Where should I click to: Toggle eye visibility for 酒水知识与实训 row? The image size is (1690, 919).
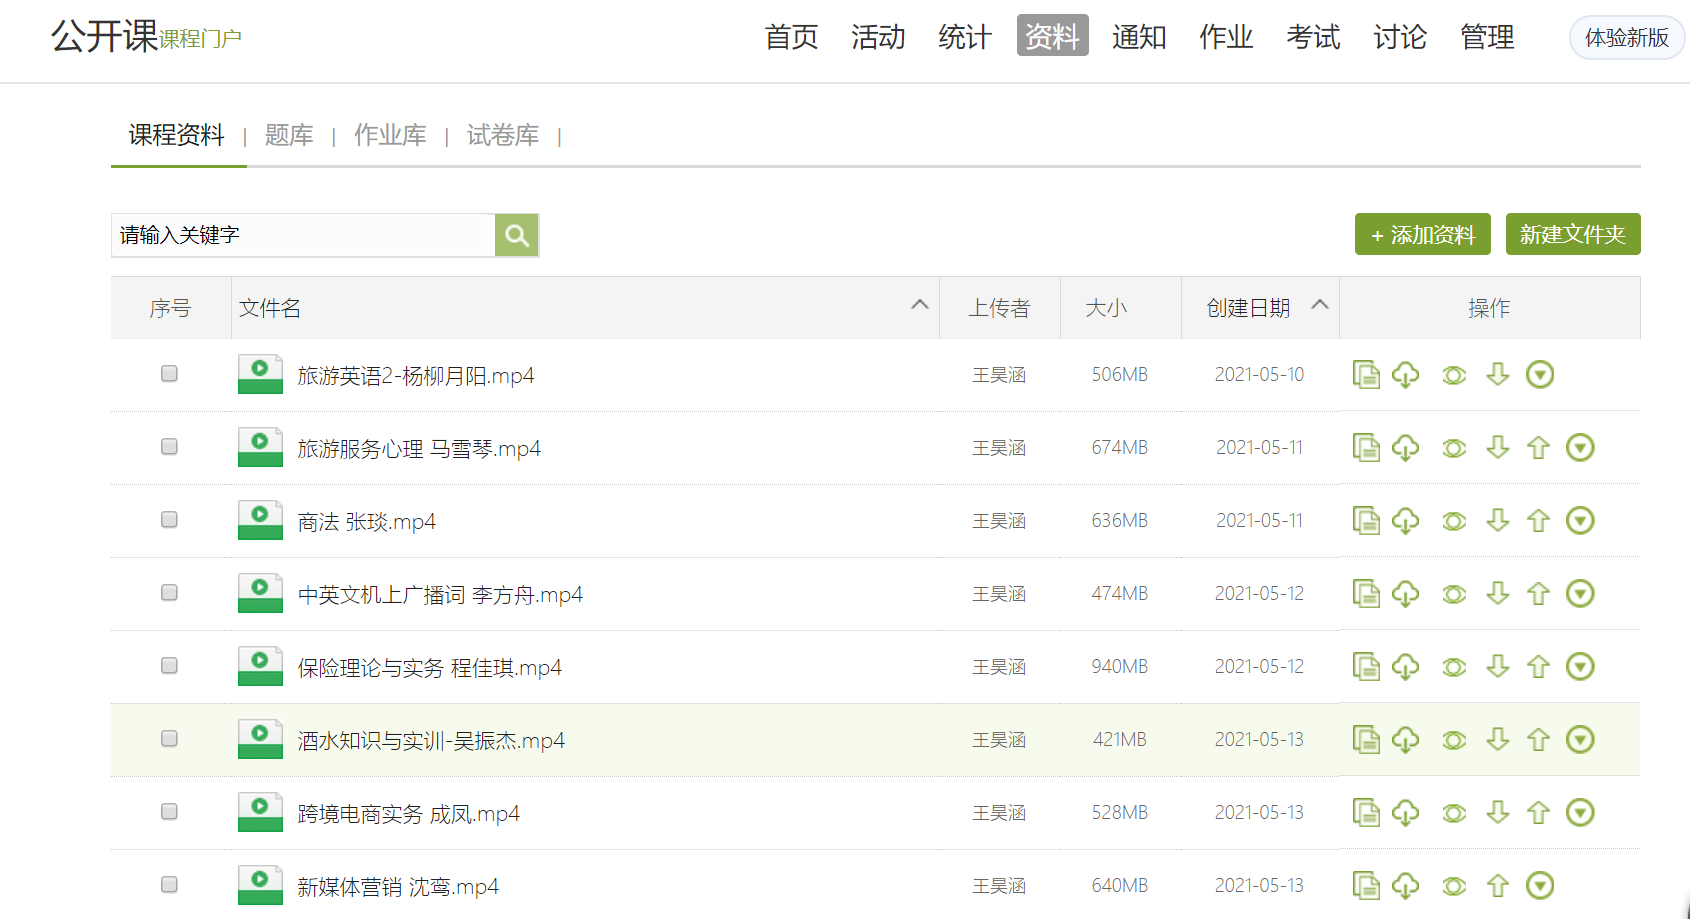pos(1454,740)
